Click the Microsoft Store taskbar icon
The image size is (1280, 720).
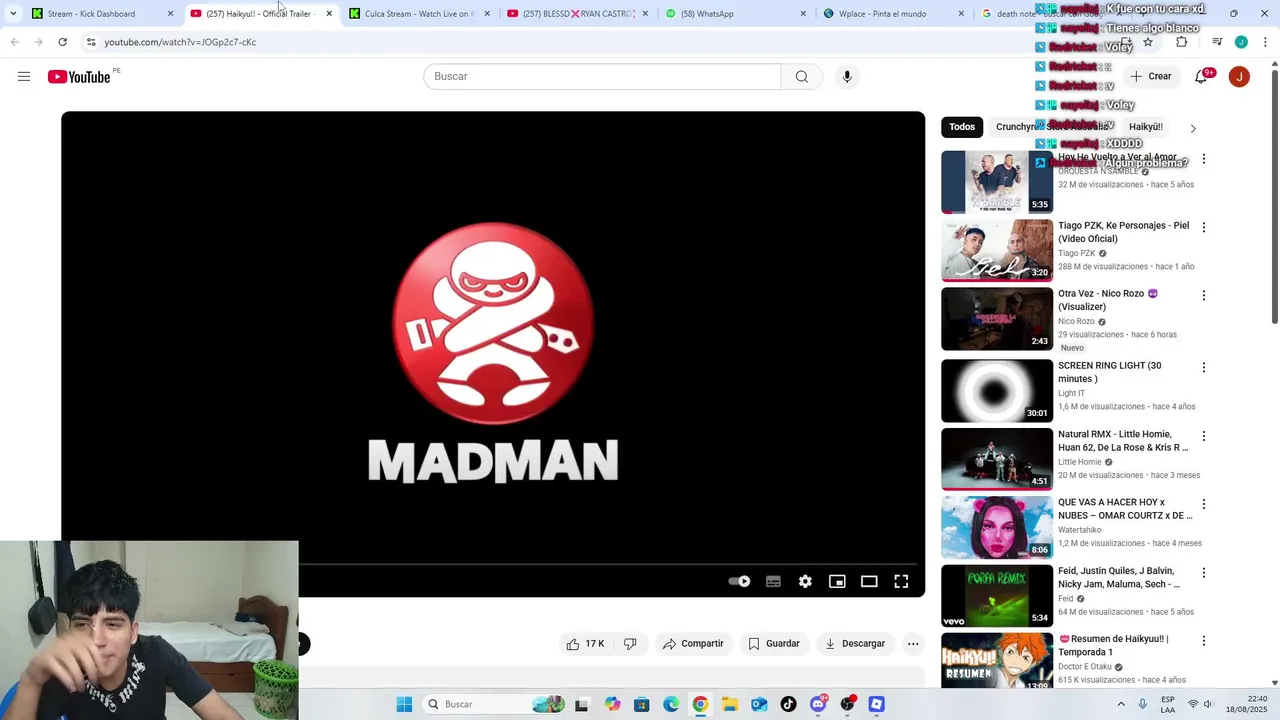642,704
